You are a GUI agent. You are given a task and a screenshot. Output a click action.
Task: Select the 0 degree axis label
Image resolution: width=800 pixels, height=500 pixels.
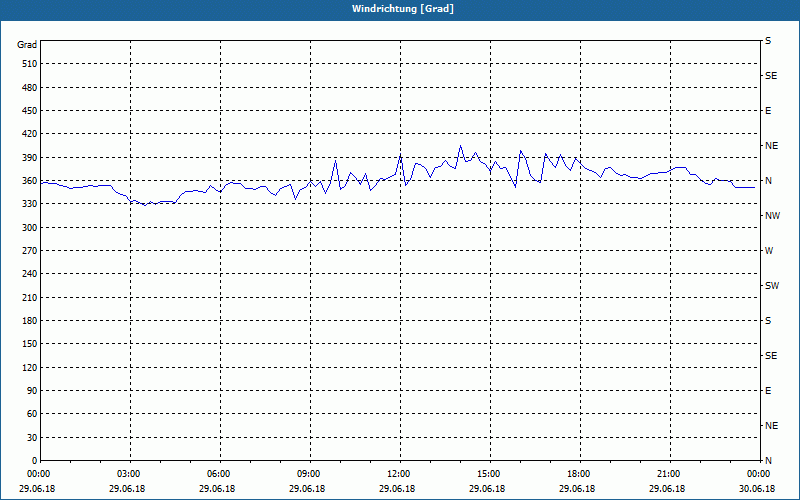click(x=34, y=461)
